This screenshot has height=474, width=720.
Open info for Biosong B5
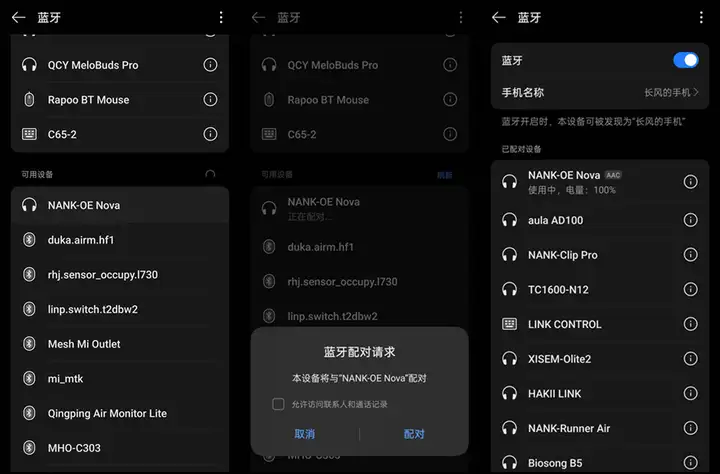[x=690, y=462]
